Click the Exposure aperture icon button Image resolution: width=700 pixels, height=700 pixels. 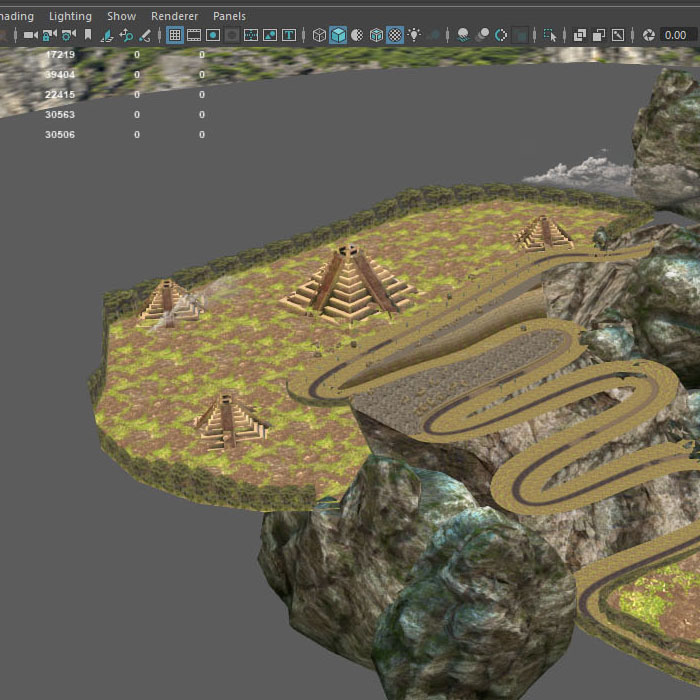[x=649, y=35]
